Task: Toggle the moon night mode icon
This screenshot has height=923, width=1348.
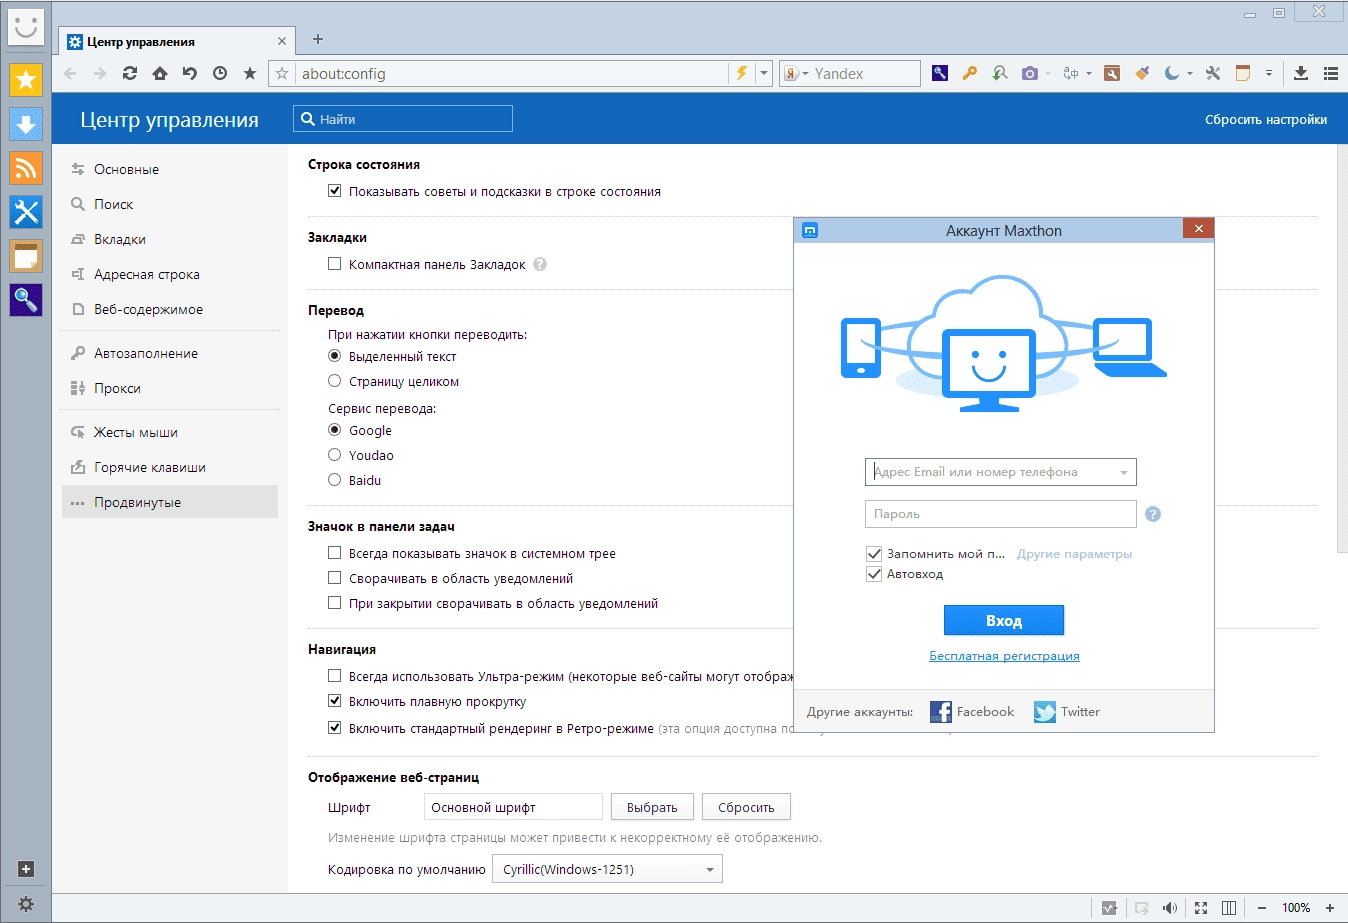Action: (x=1172, y=73)
